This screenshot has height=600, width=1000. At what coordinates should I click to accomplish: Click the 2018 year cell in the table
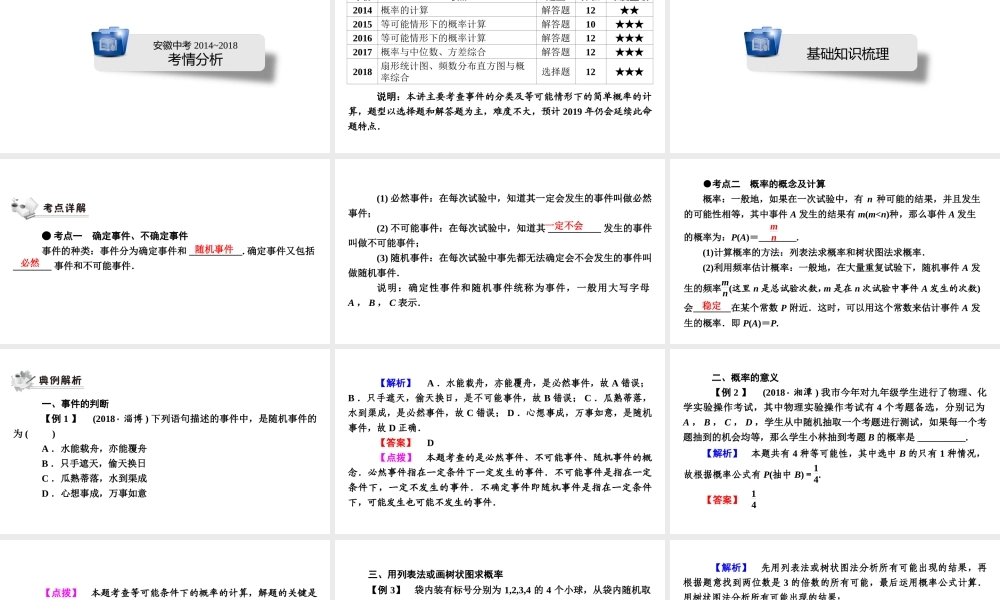pos(362,72)
